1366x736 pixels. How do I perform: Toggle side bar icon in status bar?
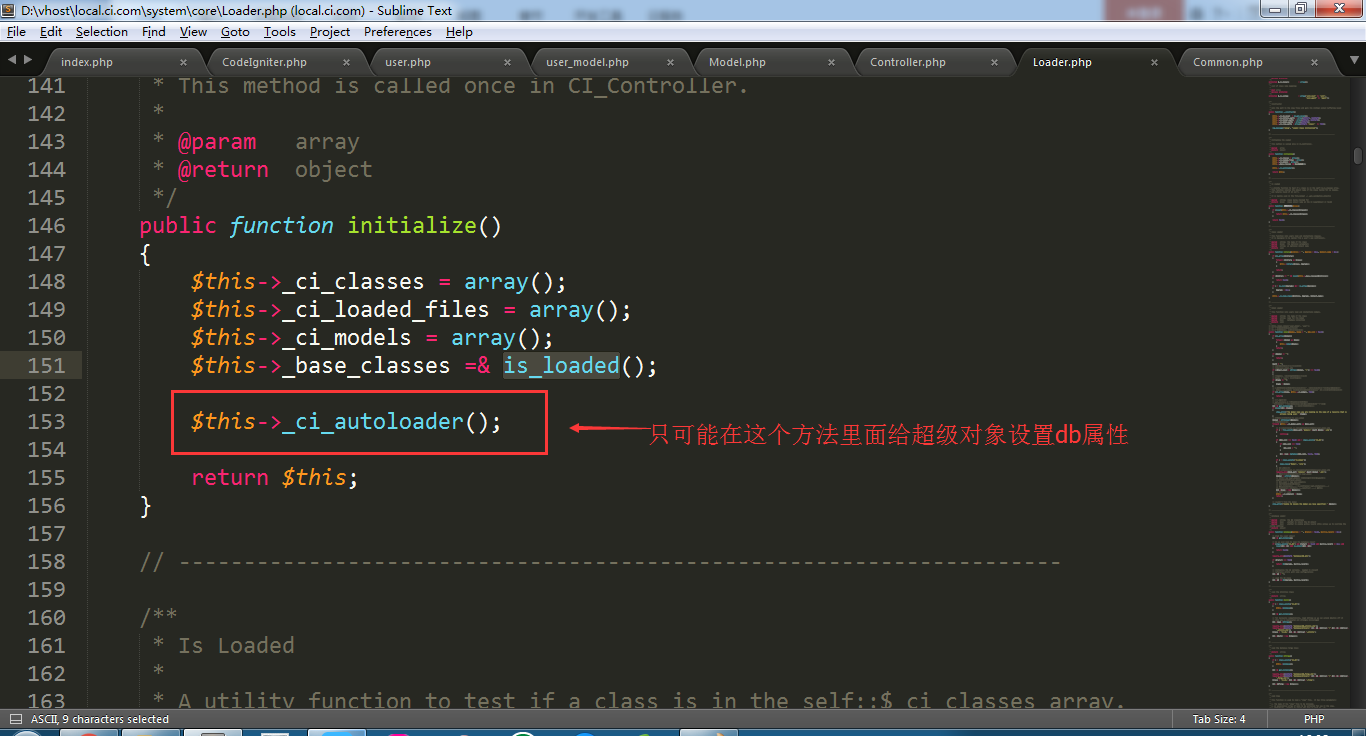coord(14,719)
